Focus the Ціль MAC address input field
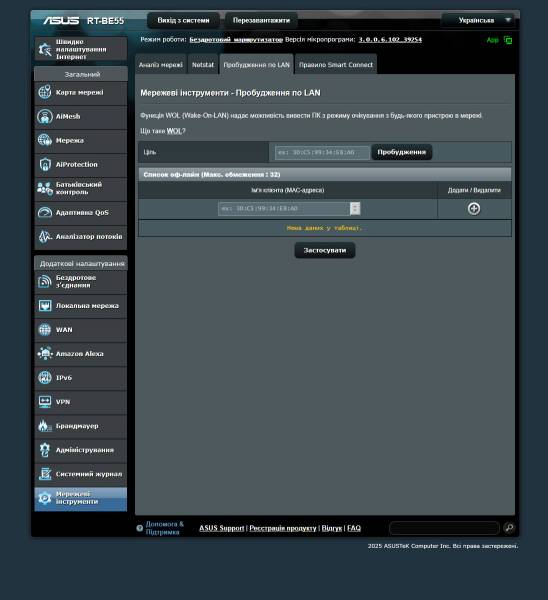This screenshot has width=548, height=600. coord(322,152)
